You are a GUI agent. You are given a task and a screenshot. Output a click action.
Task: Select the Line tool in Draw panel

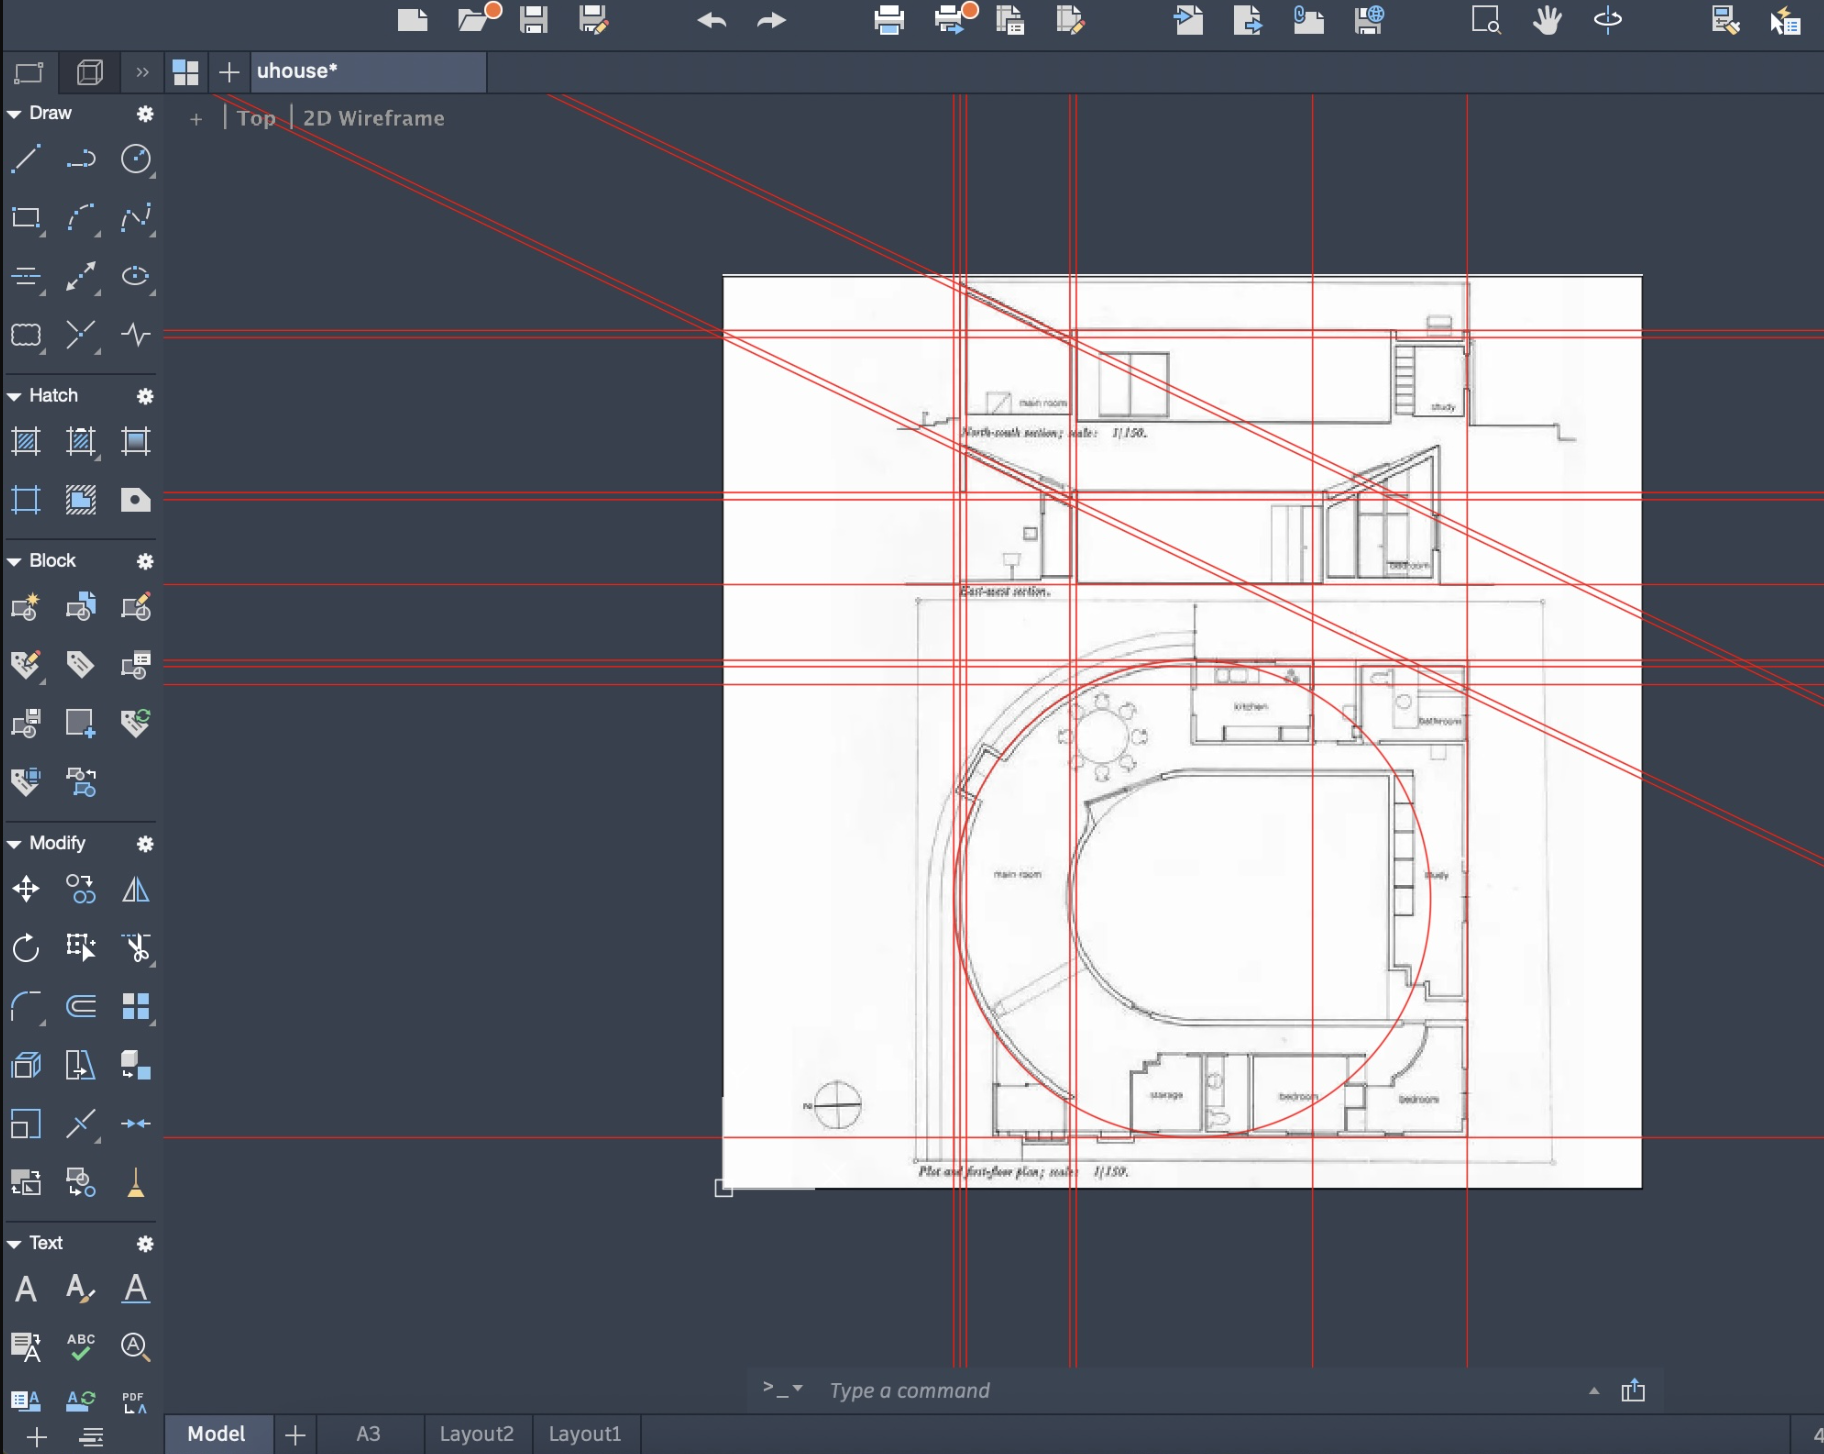coord(26,159)
